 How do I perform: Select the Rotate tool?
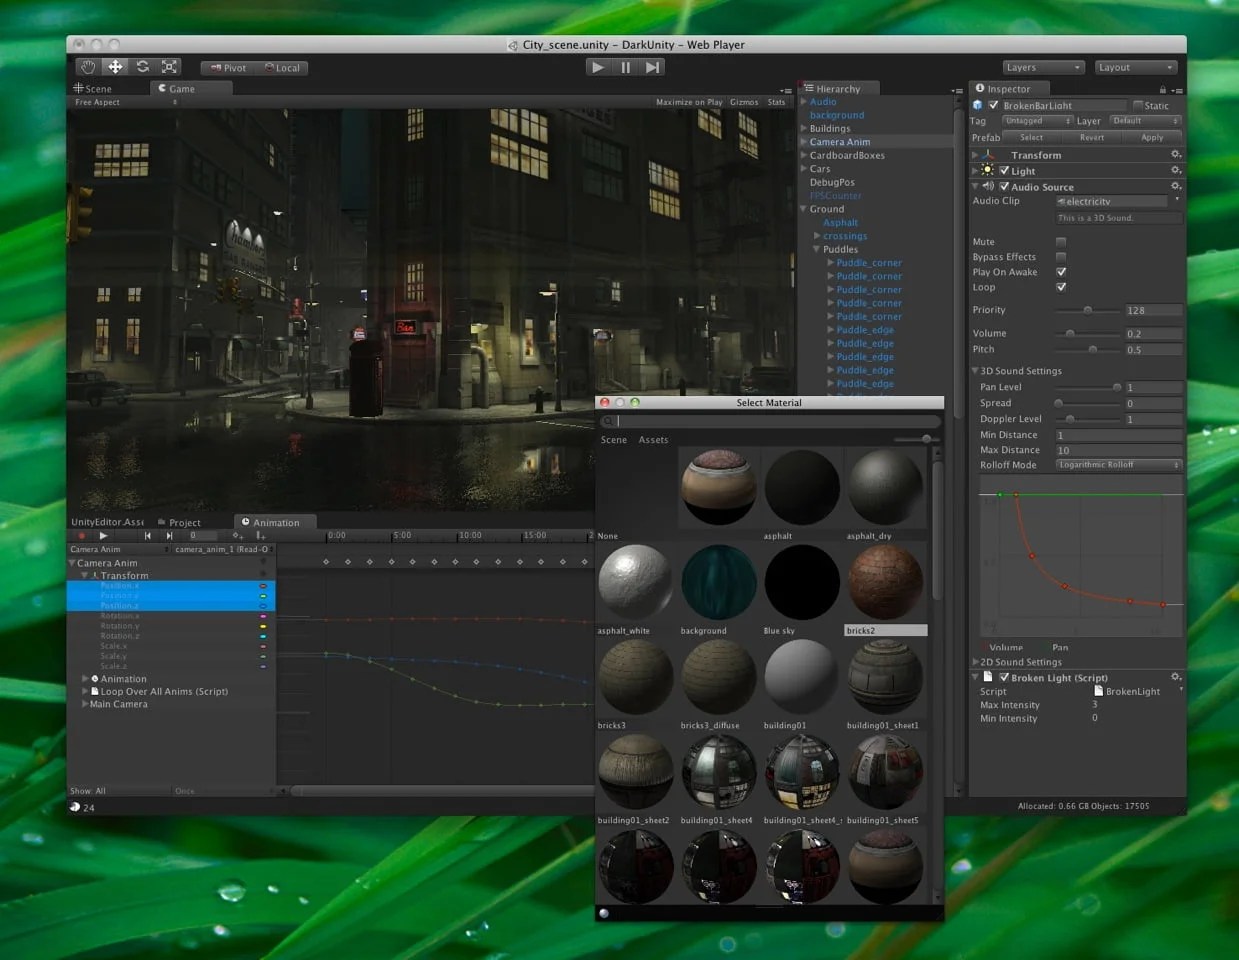(142, 67)
